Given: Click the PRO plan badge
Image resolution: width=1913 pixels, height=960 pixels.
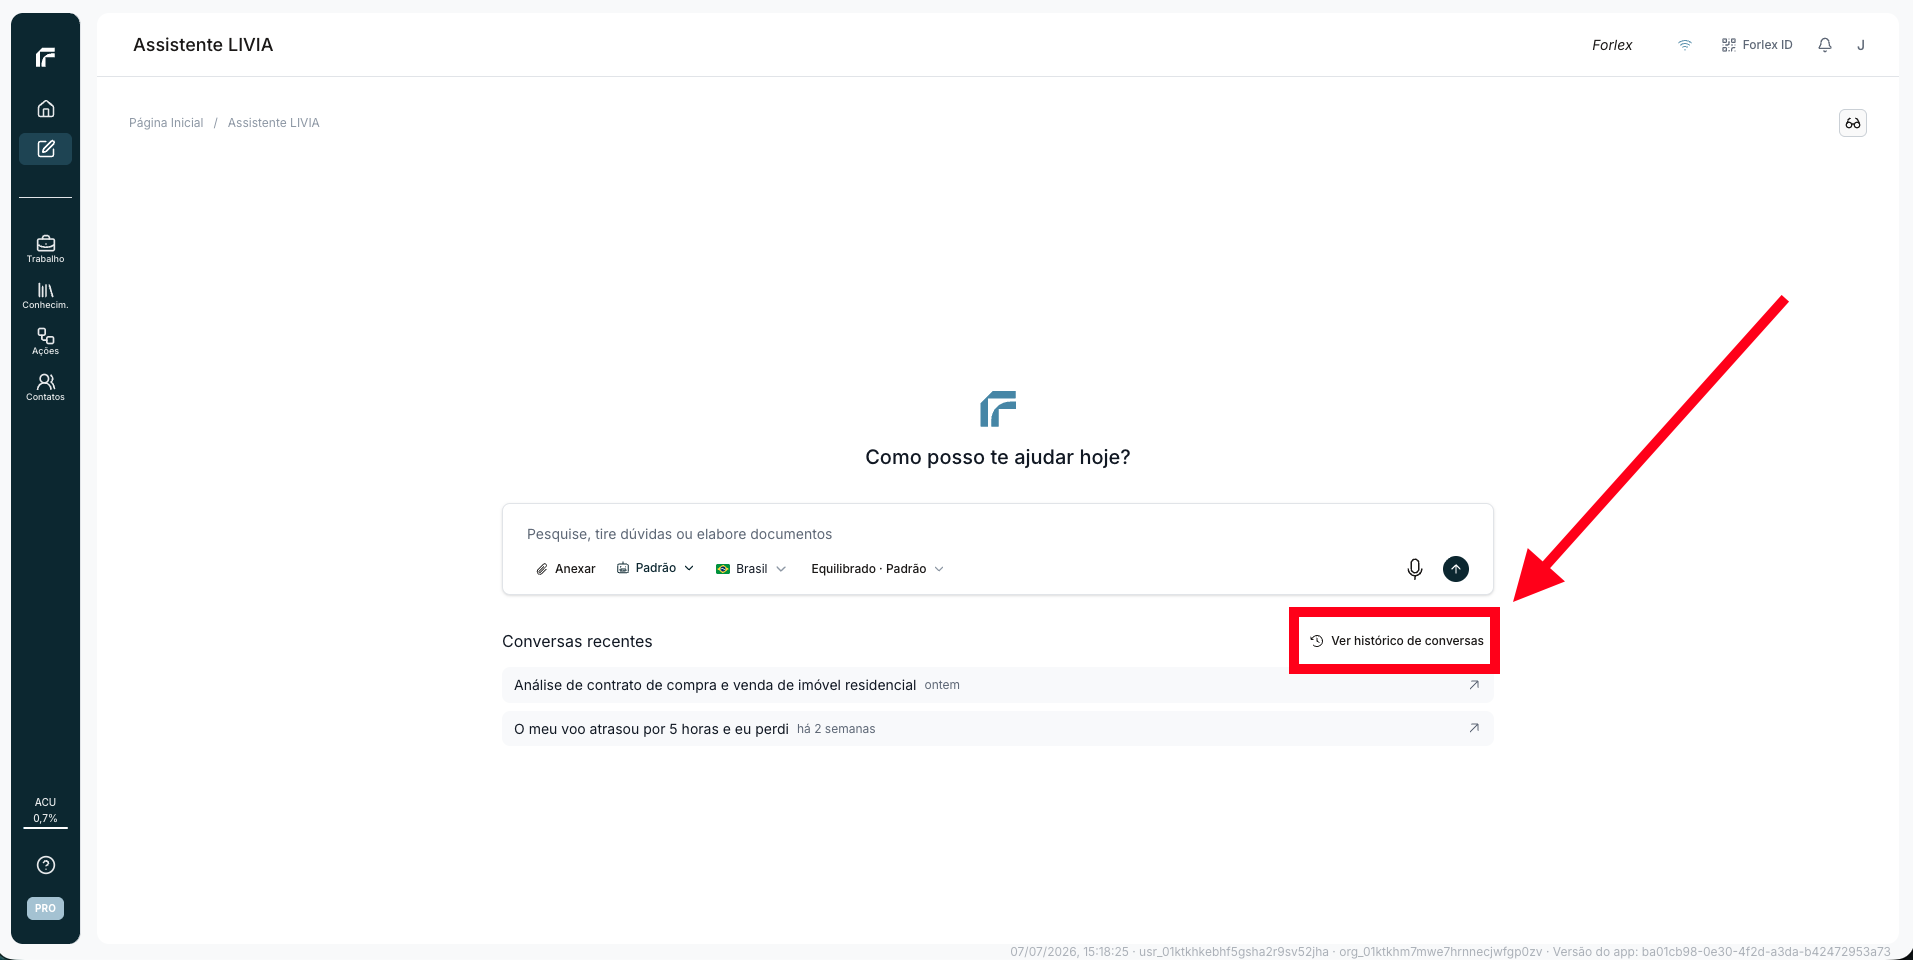Looking at the screenshot, I should click(x=46, y=908).
